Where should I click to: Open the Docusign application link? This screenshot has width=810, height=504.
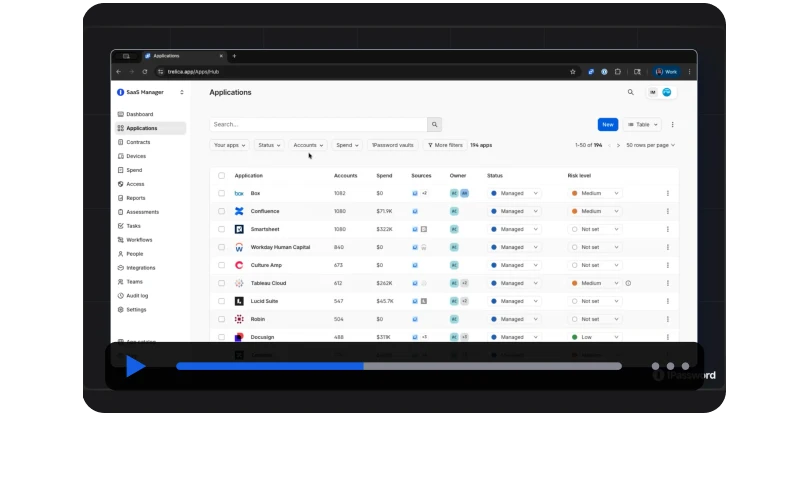(262, 337)
